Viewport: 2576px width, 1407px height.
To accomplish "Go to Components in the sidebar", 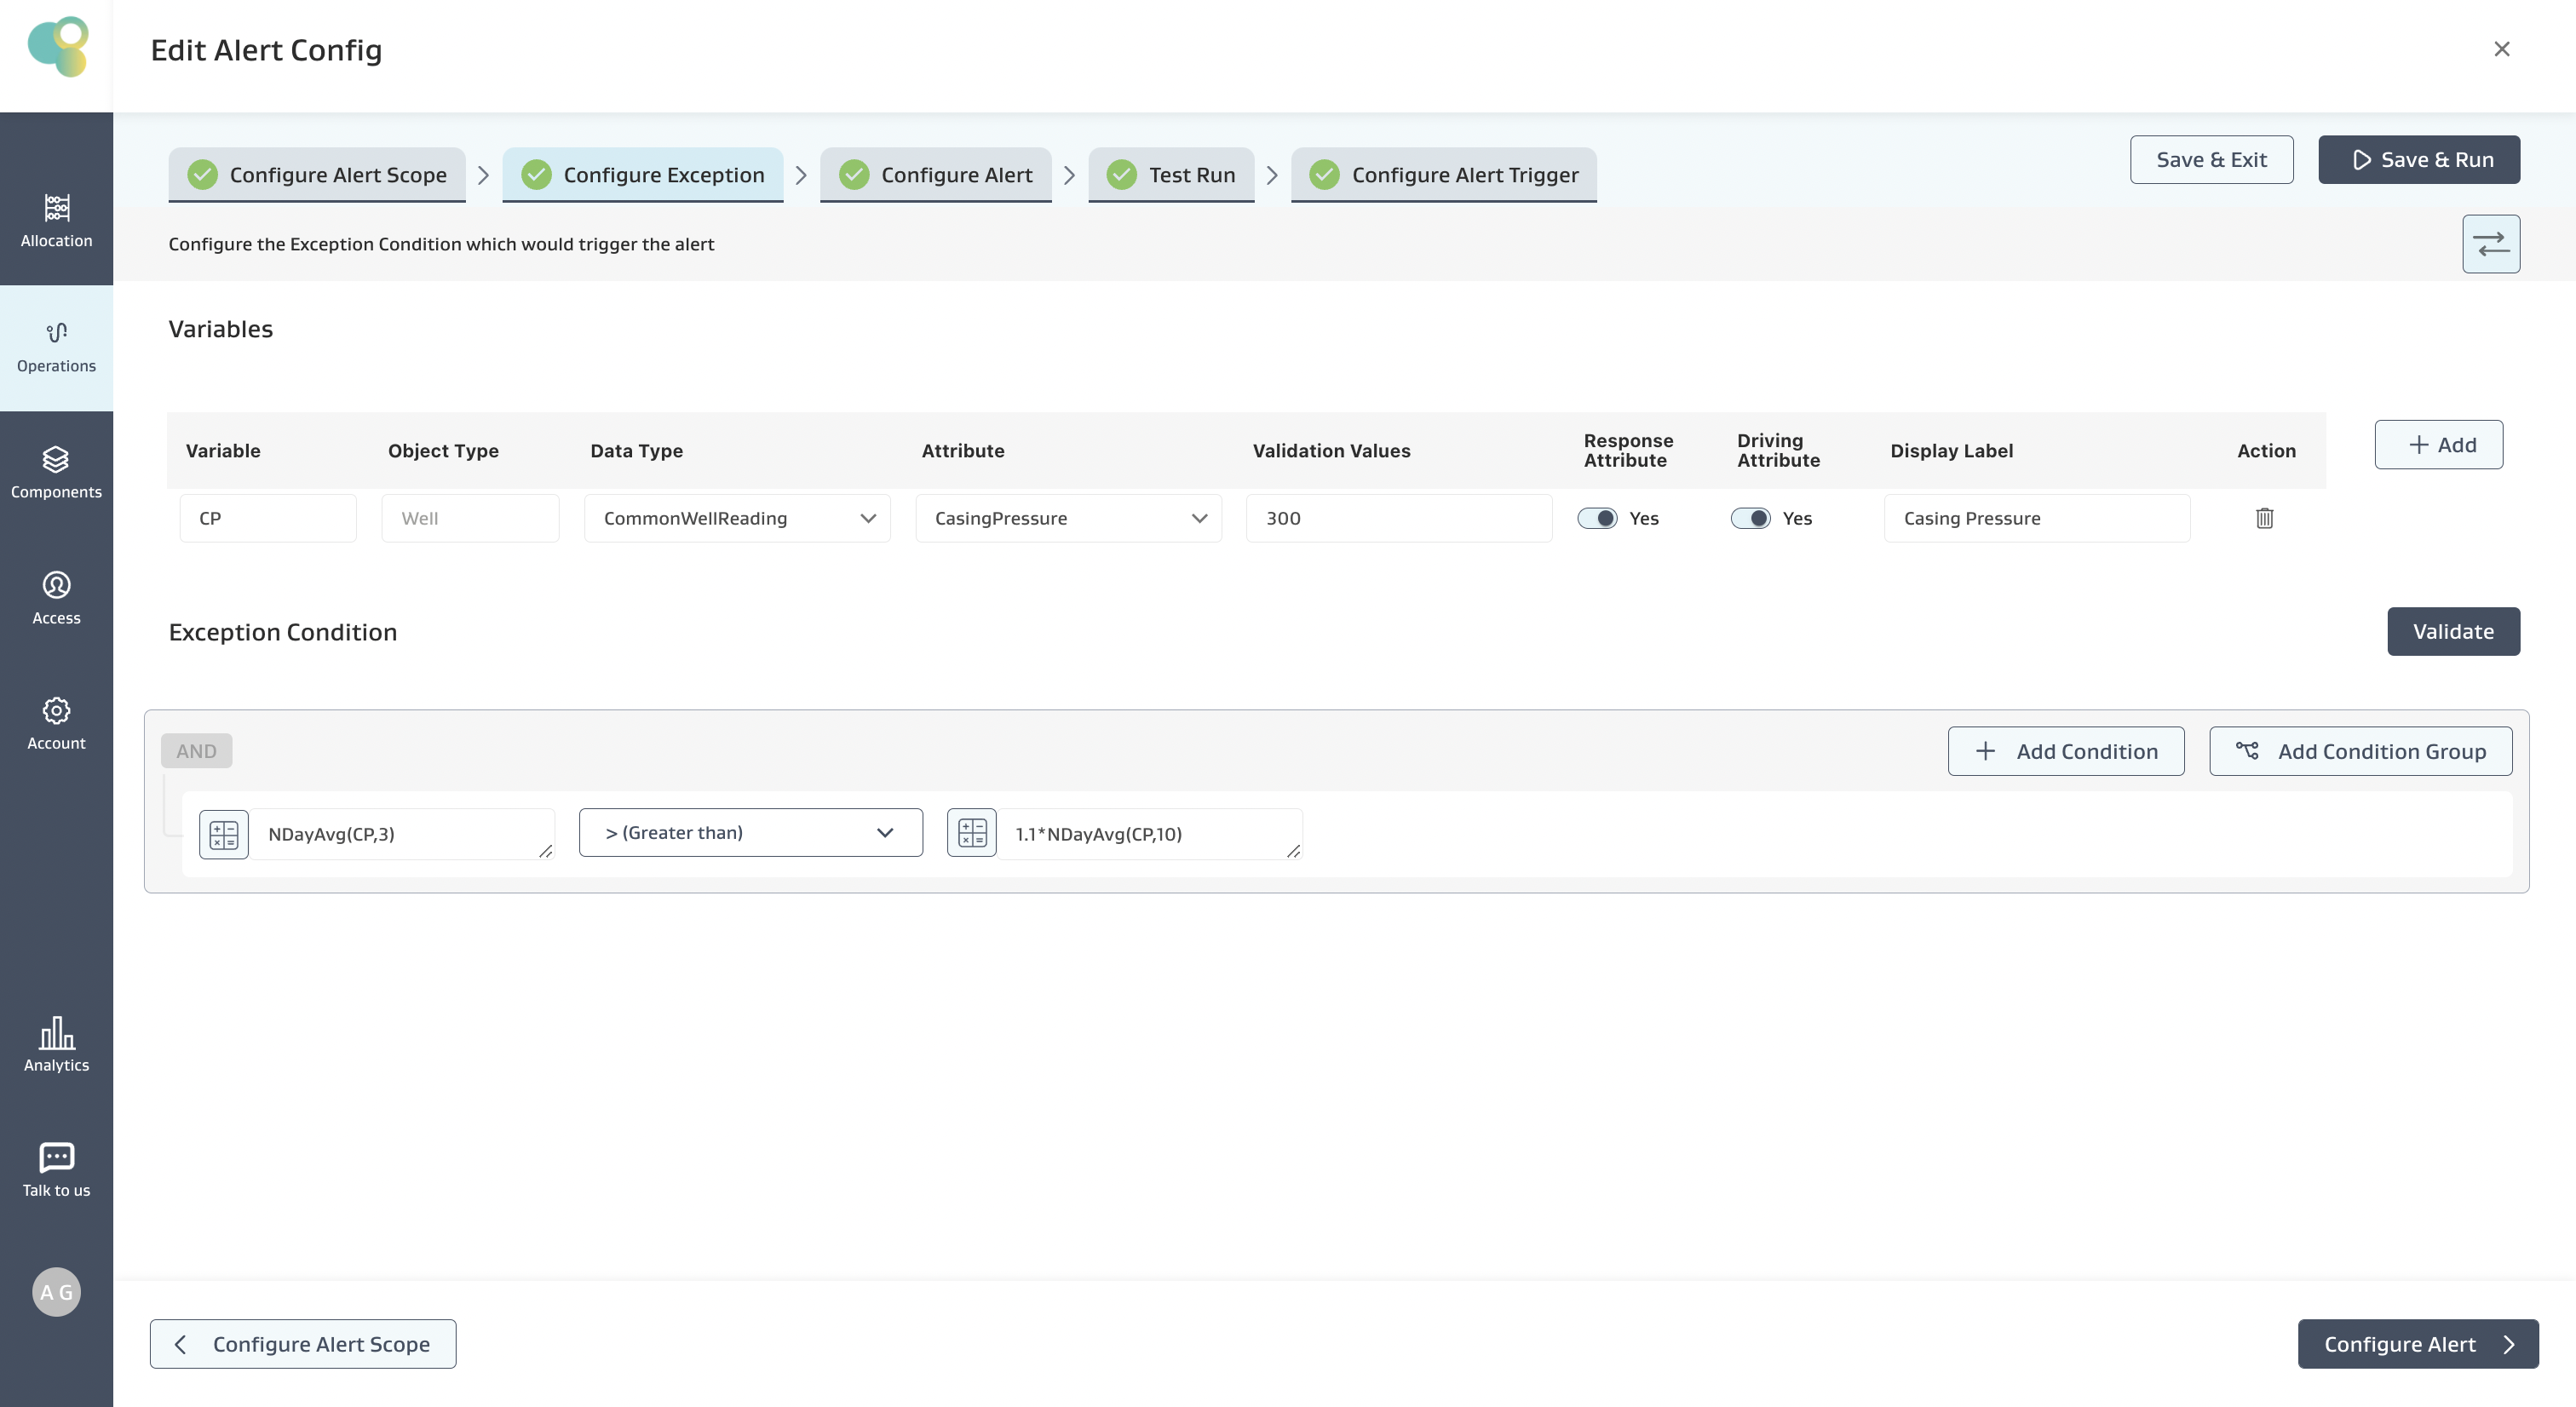I will pyautogui.click(x=56, y=472).
